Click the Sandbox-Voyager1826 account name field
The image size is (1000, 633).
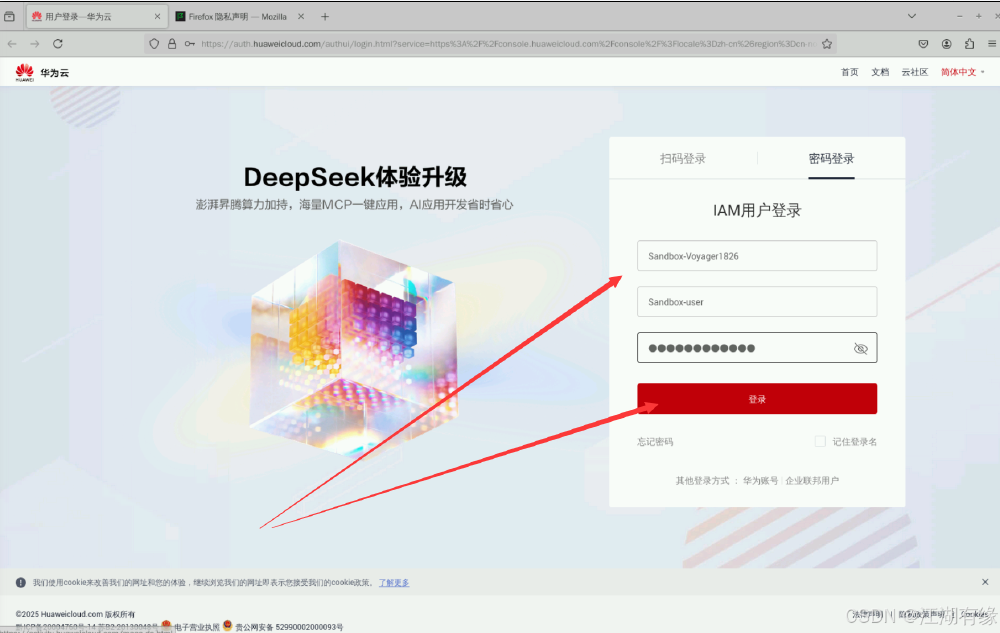pos(757,256)
